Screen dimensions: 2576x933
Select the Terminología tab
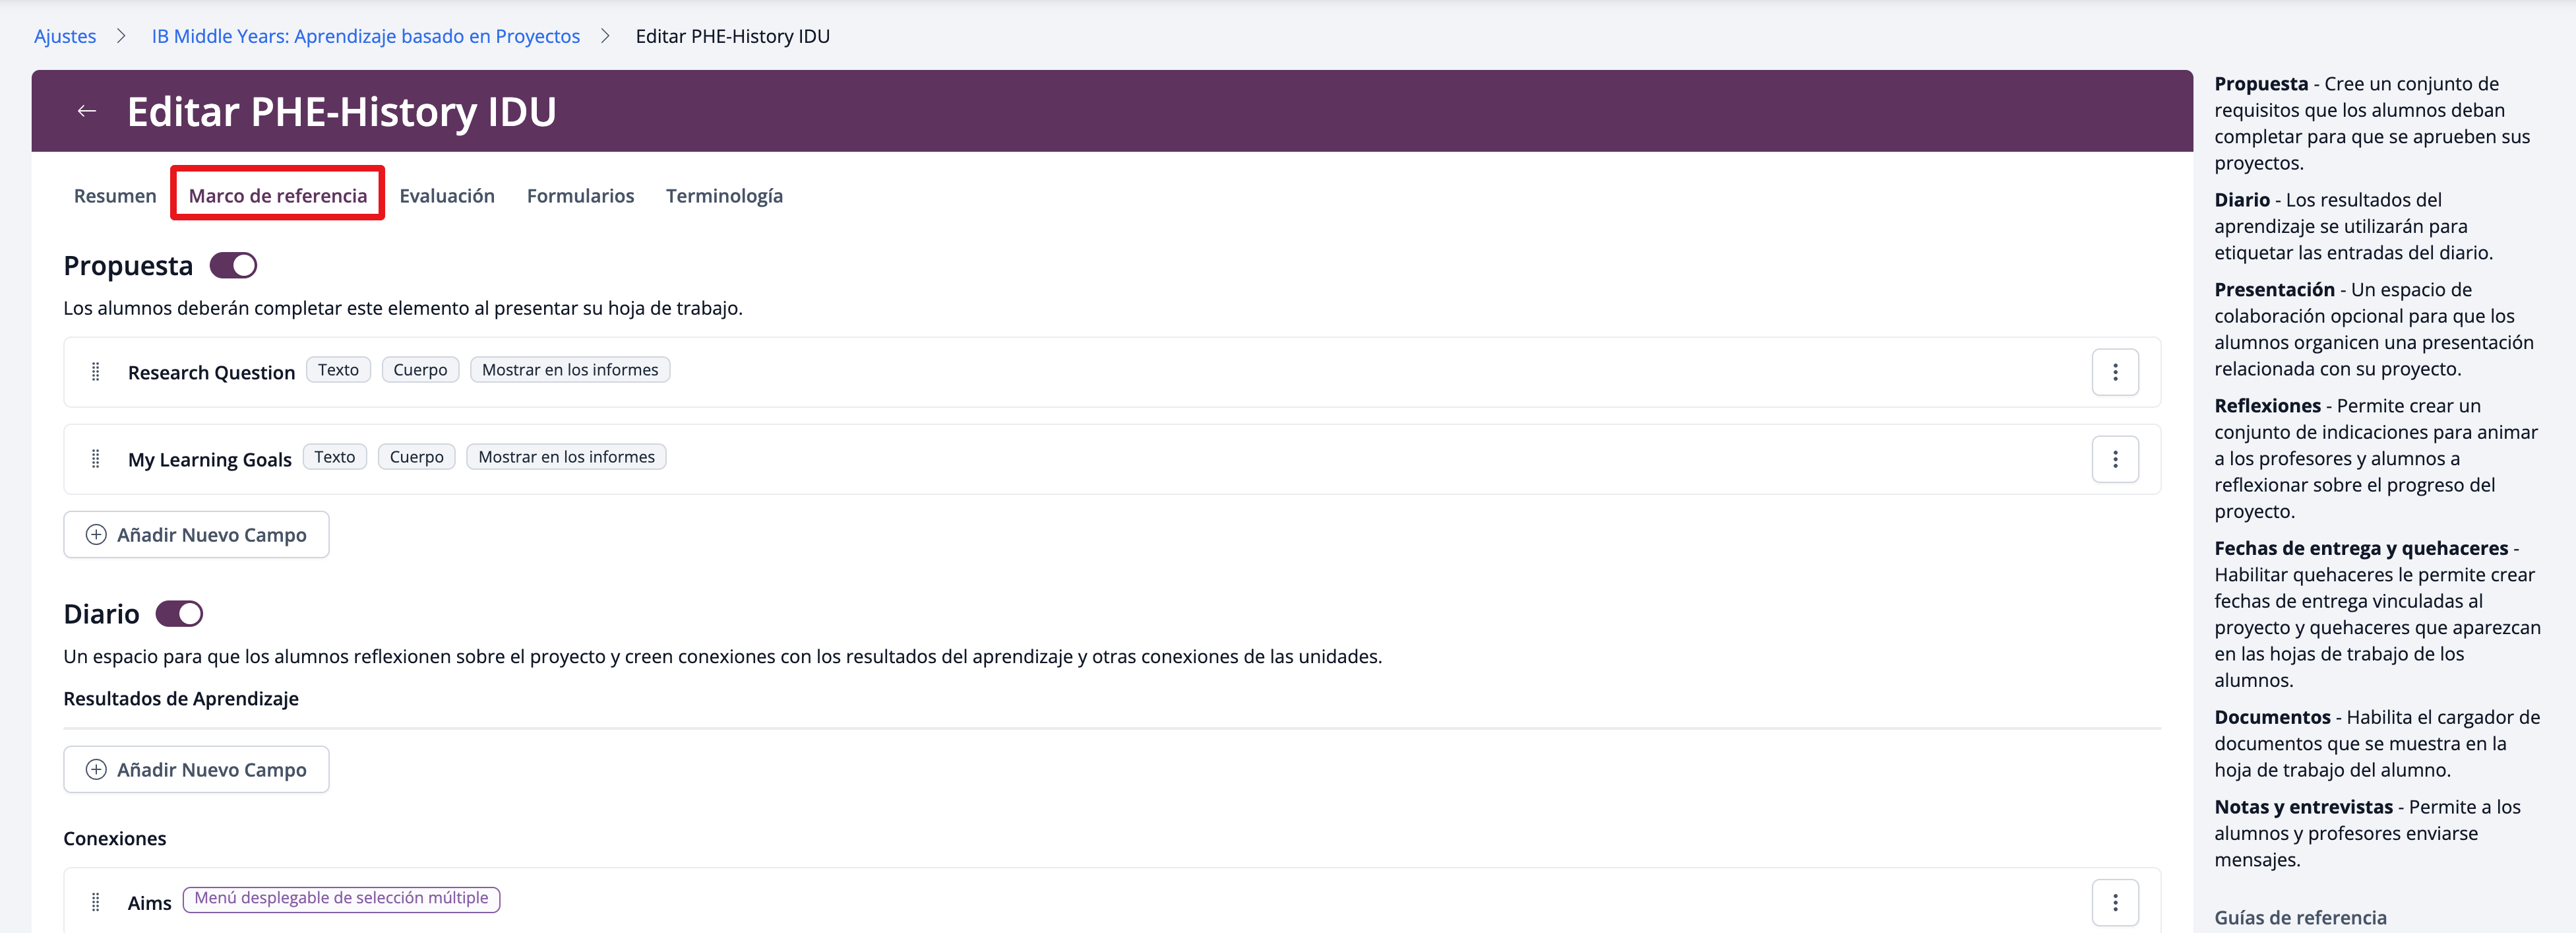pos(724,196)
